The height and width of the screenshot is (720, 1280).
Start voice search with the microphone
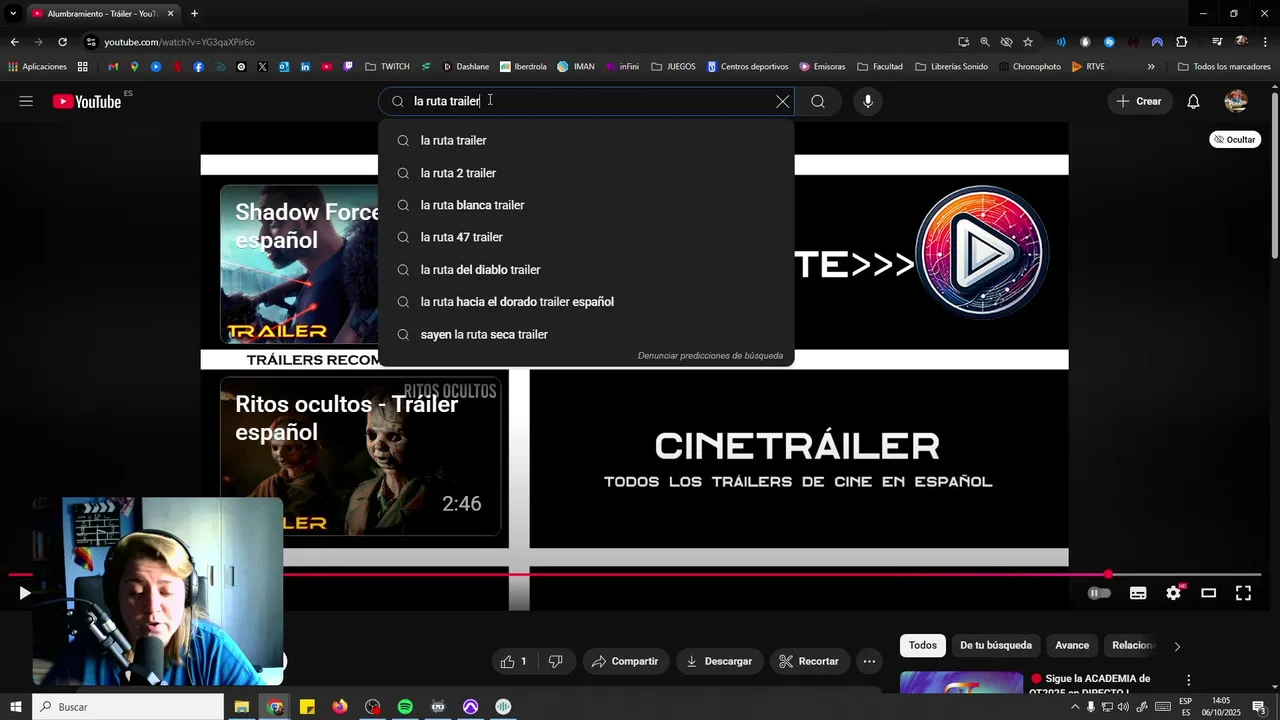(x=867, y=101)
